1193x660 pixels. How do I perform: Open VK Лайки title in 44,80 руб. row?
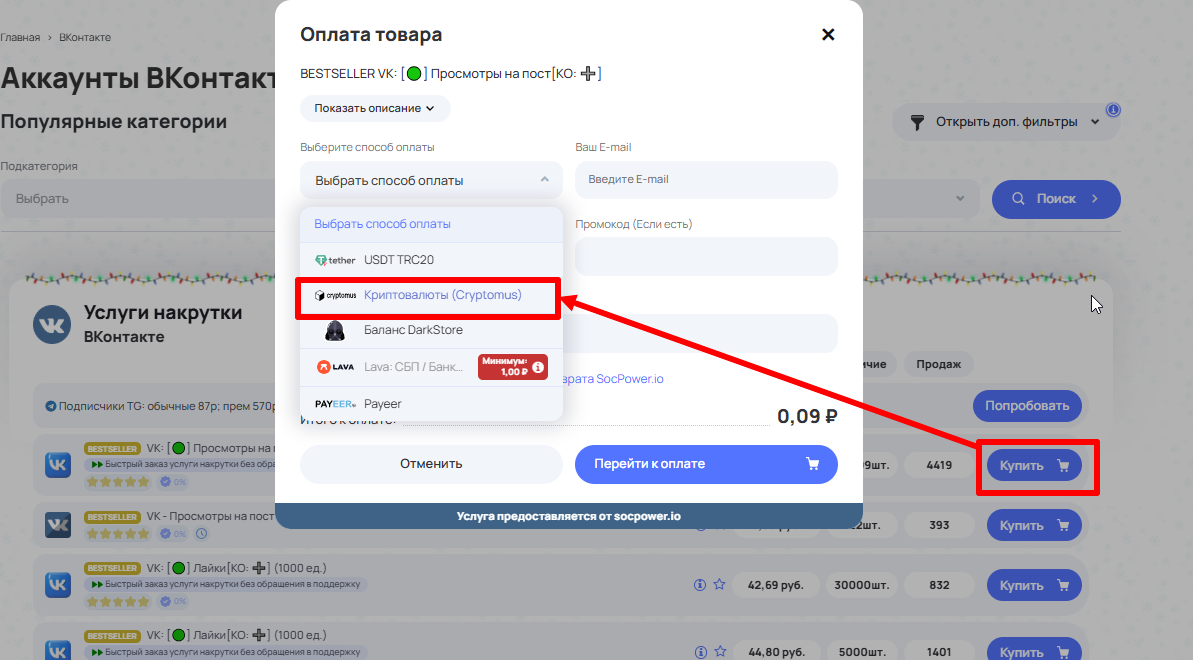point(237,635)
